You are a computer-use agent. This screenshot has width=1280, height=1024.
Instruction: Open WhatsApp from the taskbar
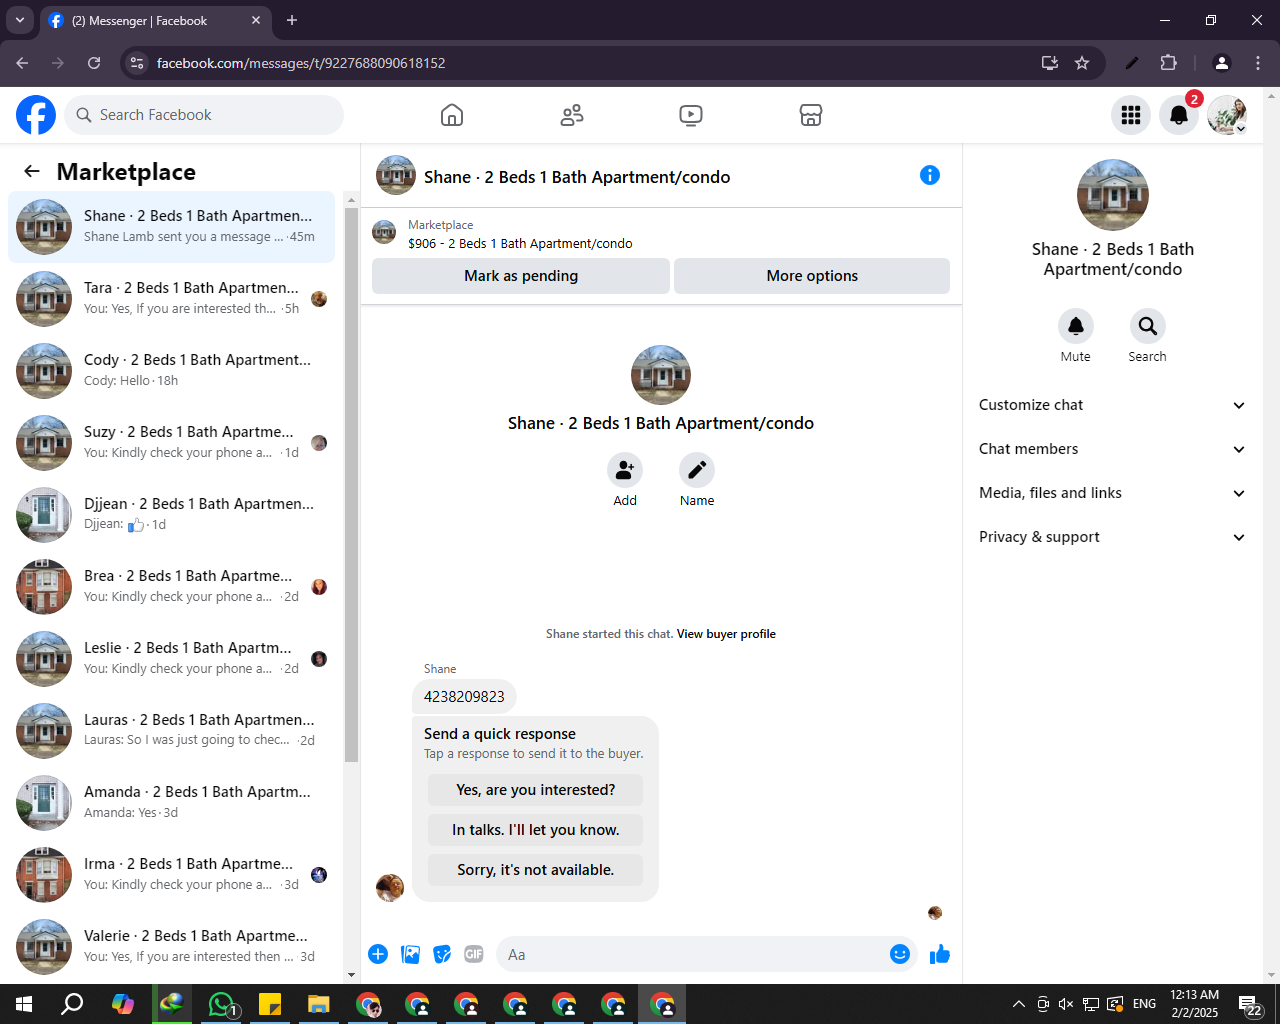221,1004
